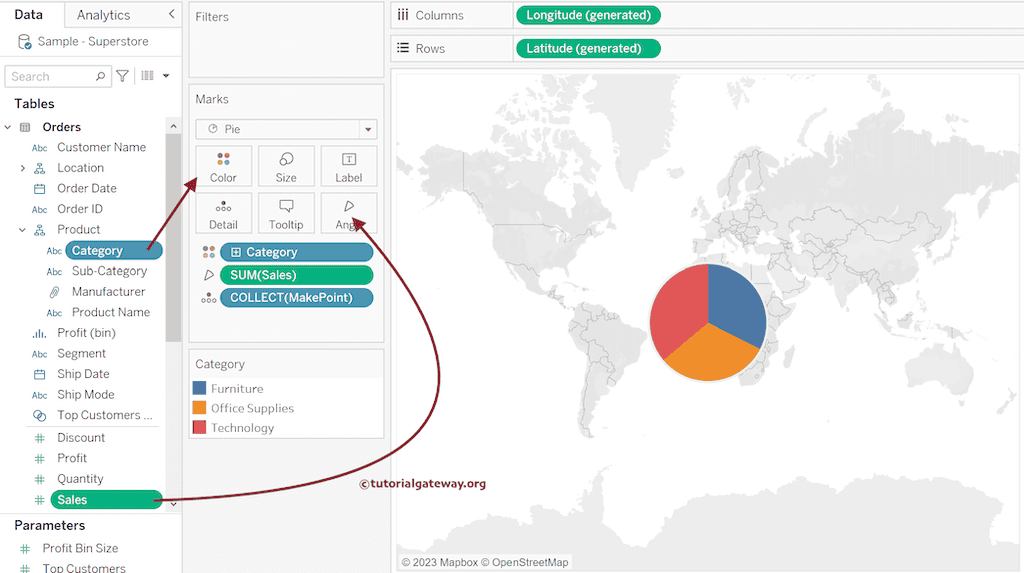Click the Product hierarchy icon
The width and height of the screenshot is (1024, 573).
click(x=40, y=230)
